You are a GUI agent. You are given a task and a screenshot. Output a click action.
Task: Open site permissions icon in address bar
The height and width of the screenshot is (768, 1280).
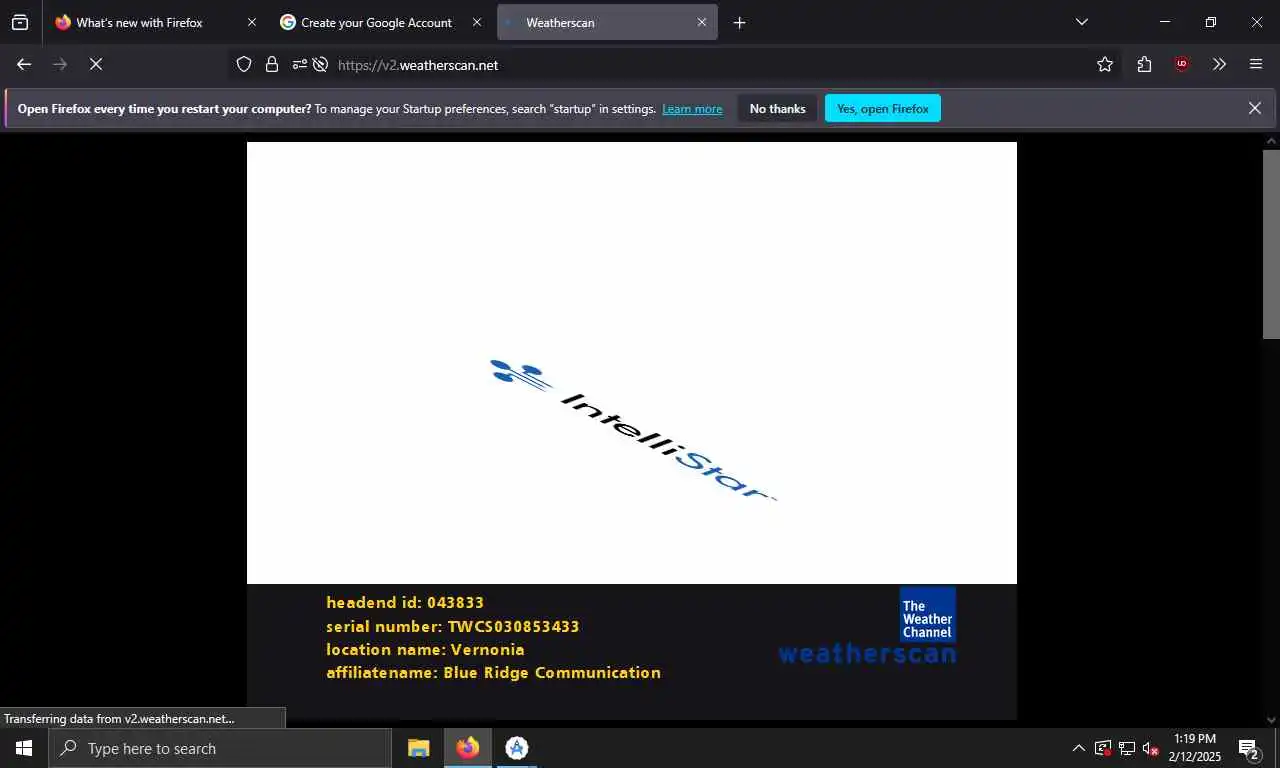click(x=299, y=64)
